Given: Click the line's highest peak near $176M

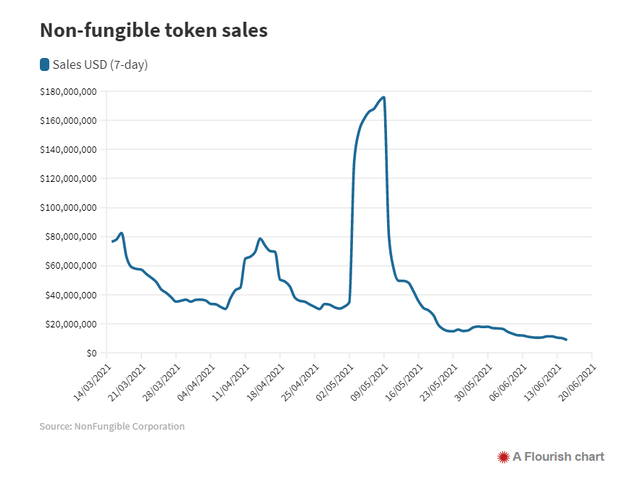Looking at the screenshot, I should click(x=384, y=97).
